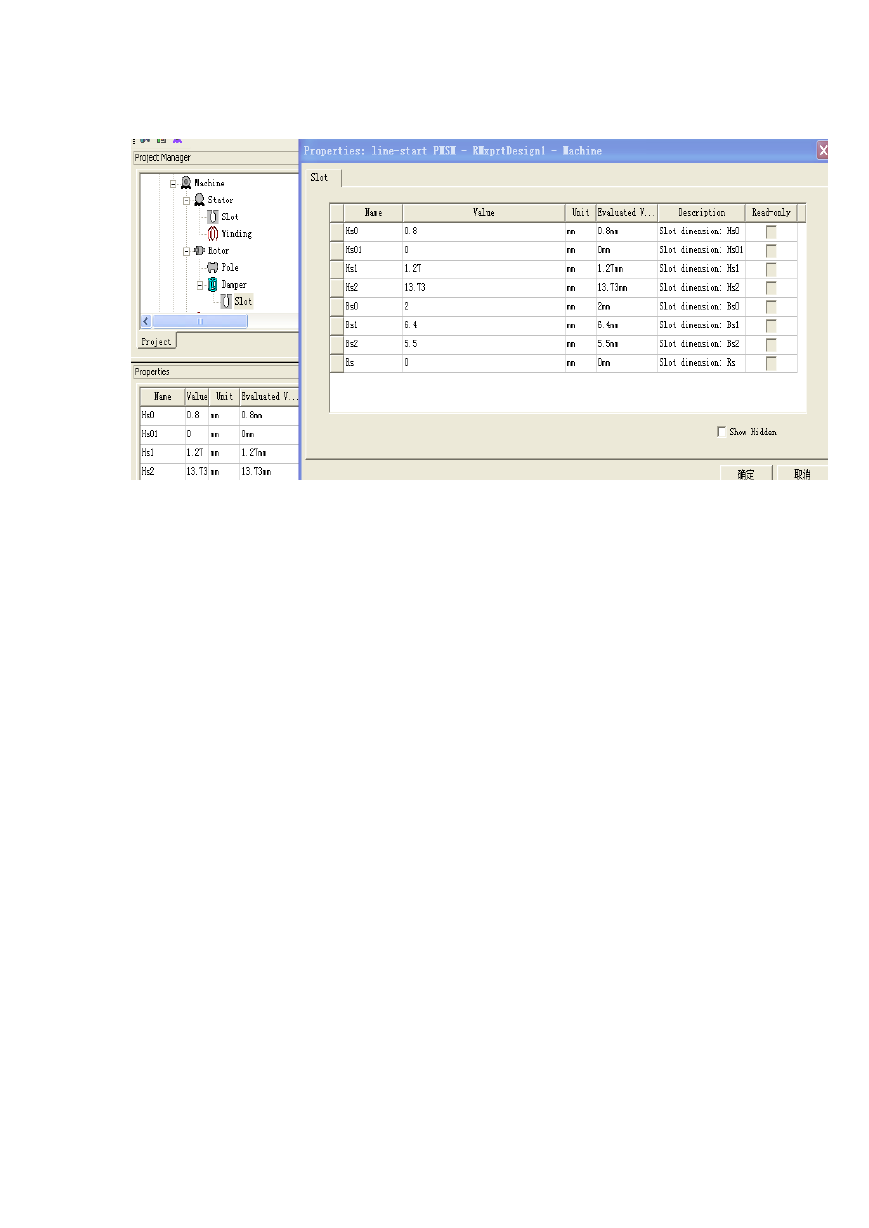
Task: Edit the Bs1 value field 6.4
Action: tap(484, 326)
